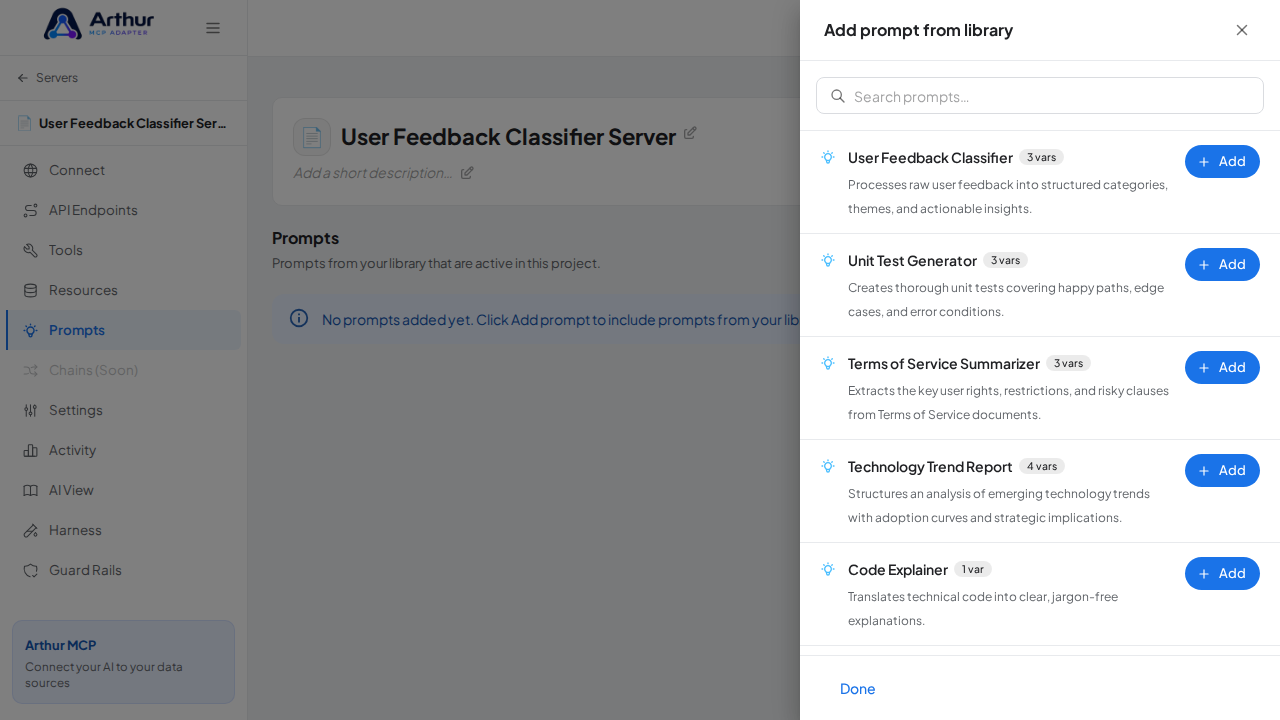Image resolution: width=1280 pixels, height=720 pixels.
Task: Click the lightbulb icon for Code Explainer
Action: (828, 569)
